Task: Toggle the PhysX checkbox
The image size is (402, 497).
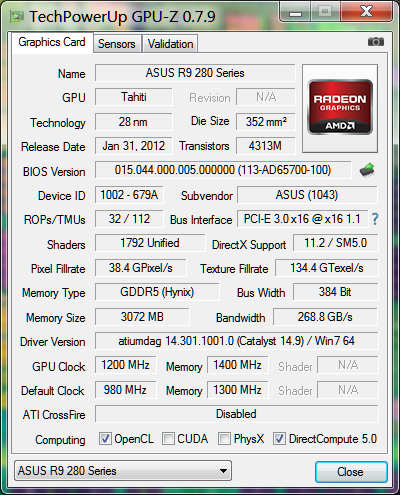Action: click(224, 439)
